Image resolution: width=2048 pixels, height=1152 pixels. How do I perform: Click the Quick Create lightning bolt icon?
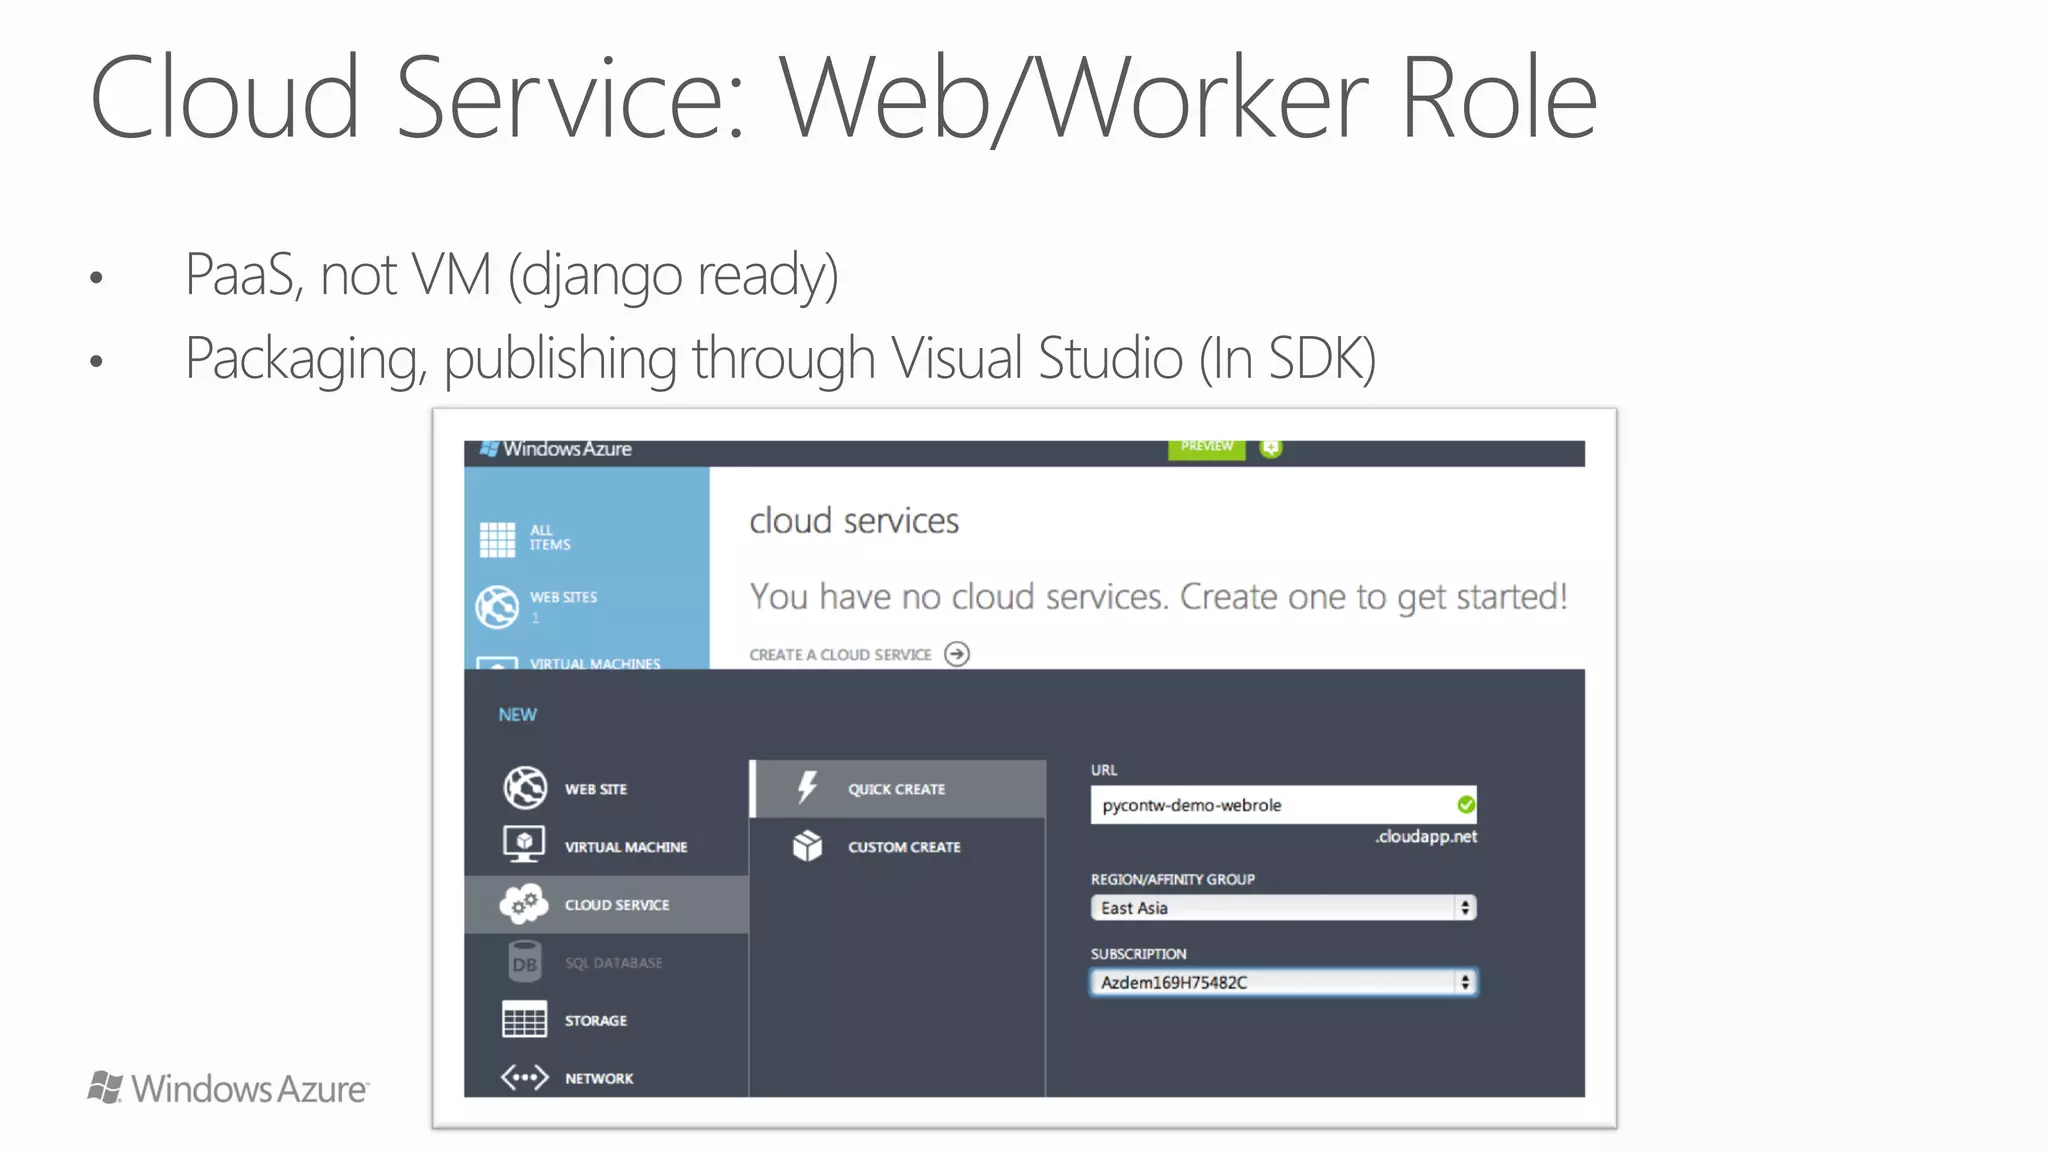tap(807, 788)
